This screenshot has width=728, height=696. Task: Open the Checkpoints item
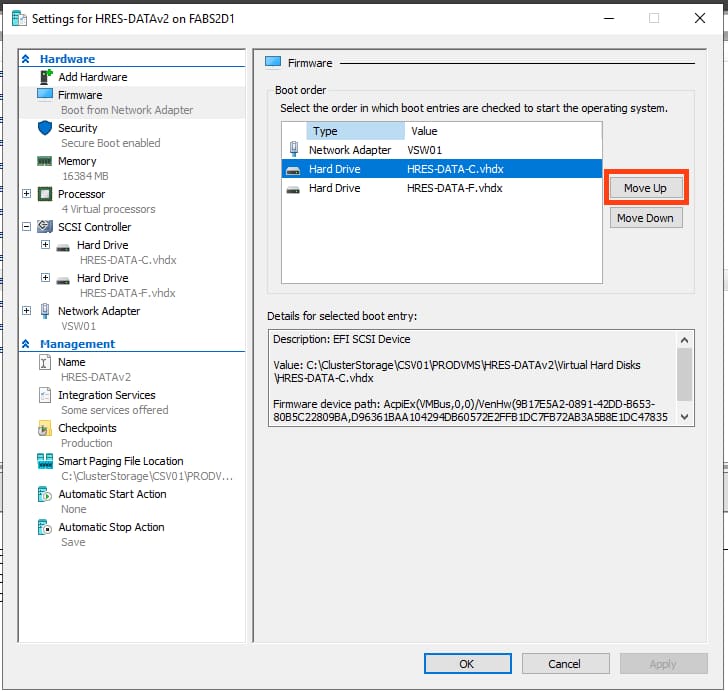point(87,428)
